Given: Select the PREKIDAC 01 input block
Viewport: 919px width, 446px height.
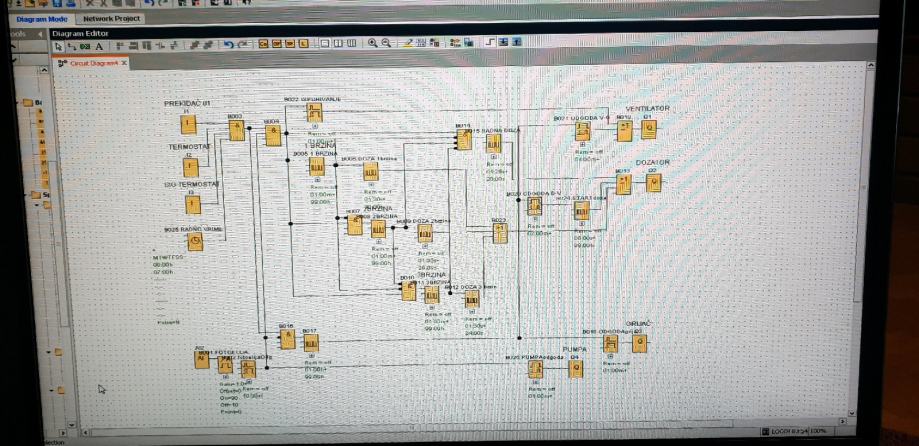Looking at the screenshot, I should [x=188, y=124].
